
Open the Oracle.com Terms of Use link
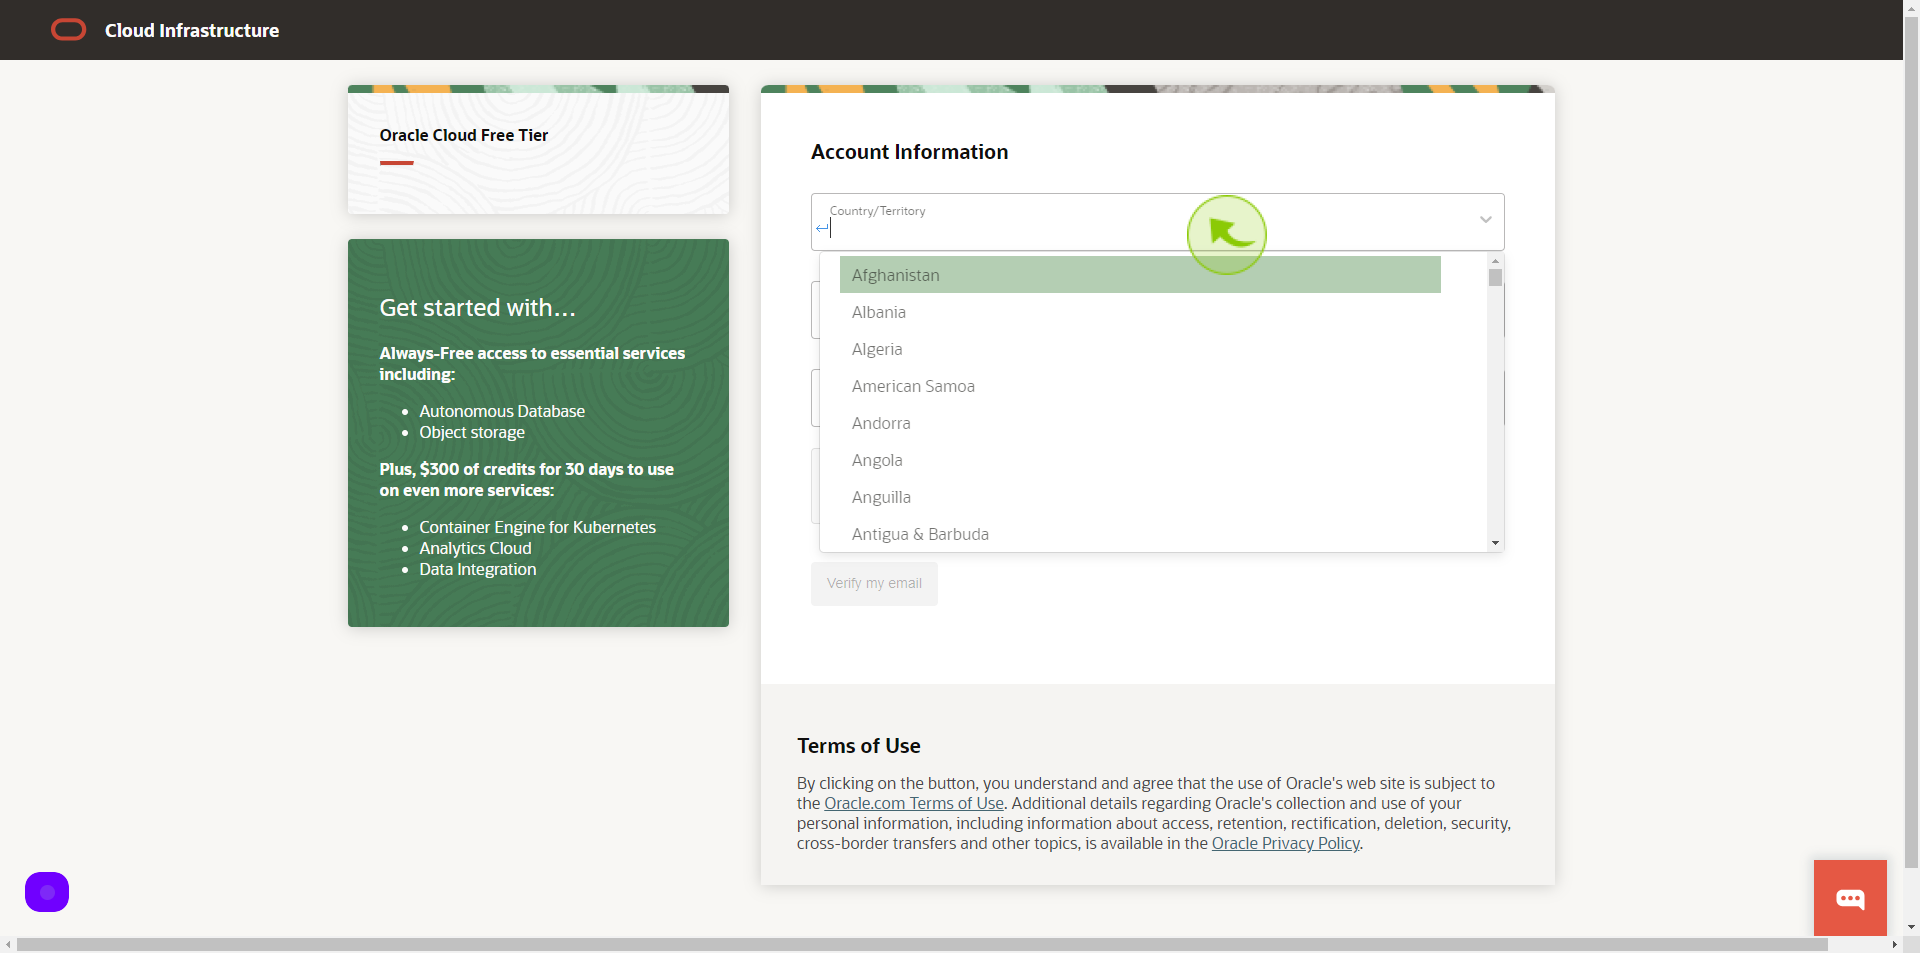(914, 803)
